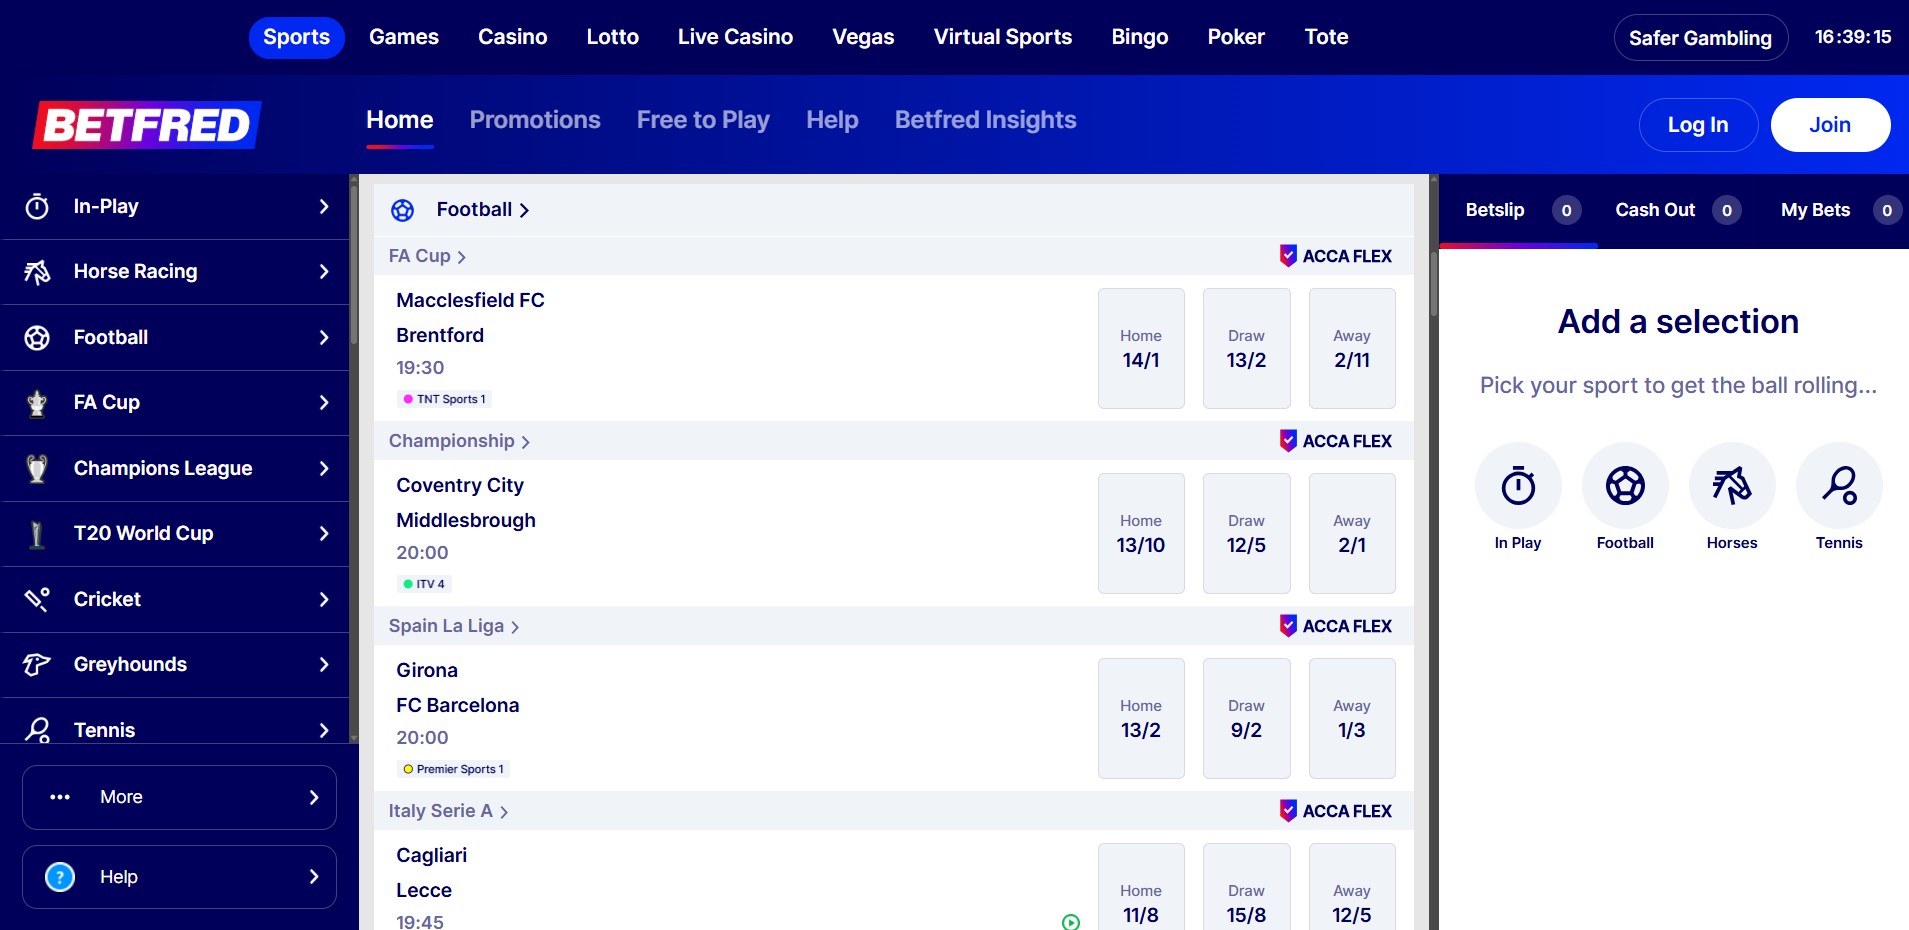Image resolution: width=1909 pixels, height=930 pixels.
Task: Click the ACCA FLEX badge for FA Cup
Action: [x=1336, y=256]
